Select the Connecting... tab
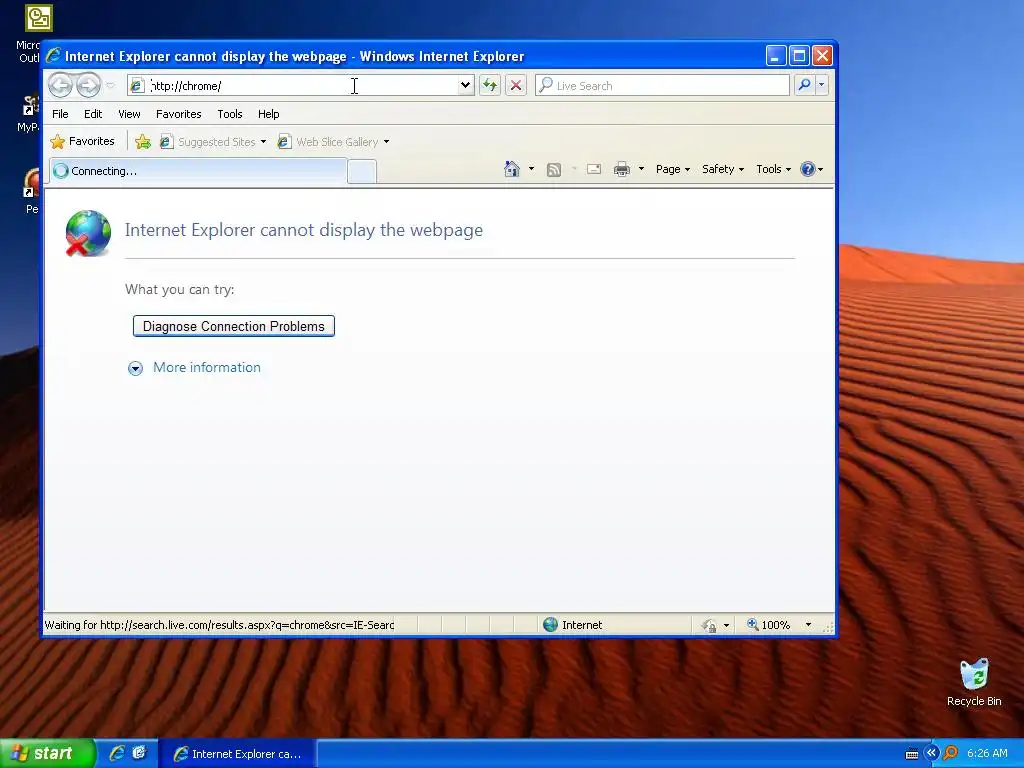The height and width of the screenshot is (768, 1024). pyautogui.click(x=198, y=171)
